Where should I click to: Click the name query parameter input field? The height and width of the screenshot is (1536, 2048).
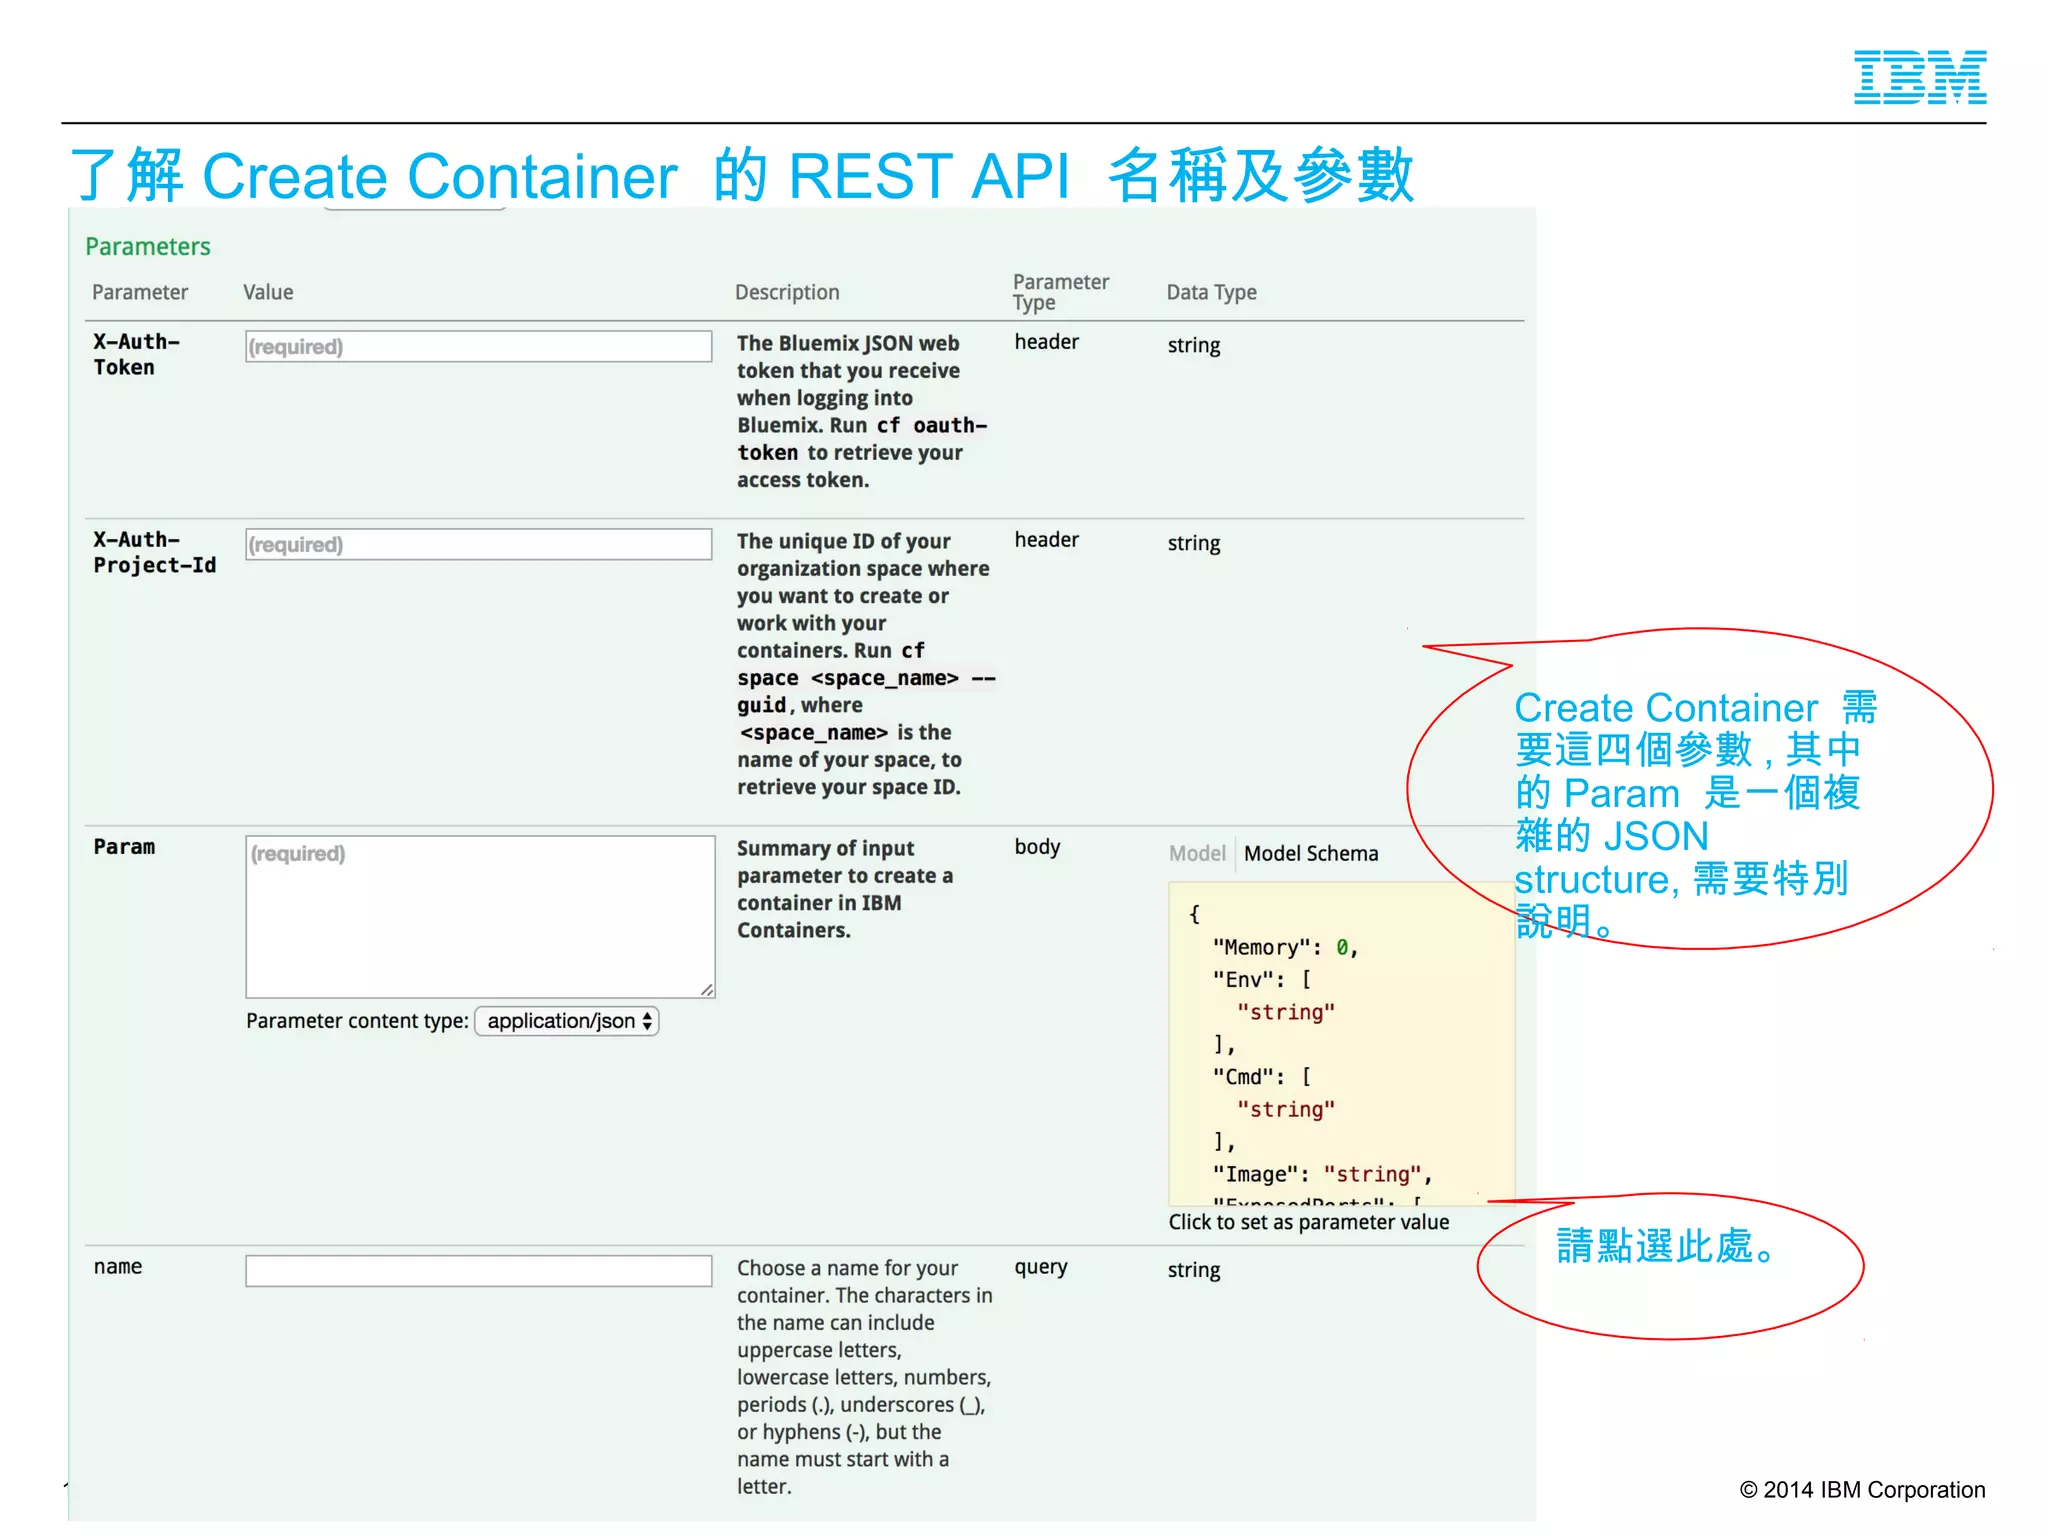point(479,1271)
